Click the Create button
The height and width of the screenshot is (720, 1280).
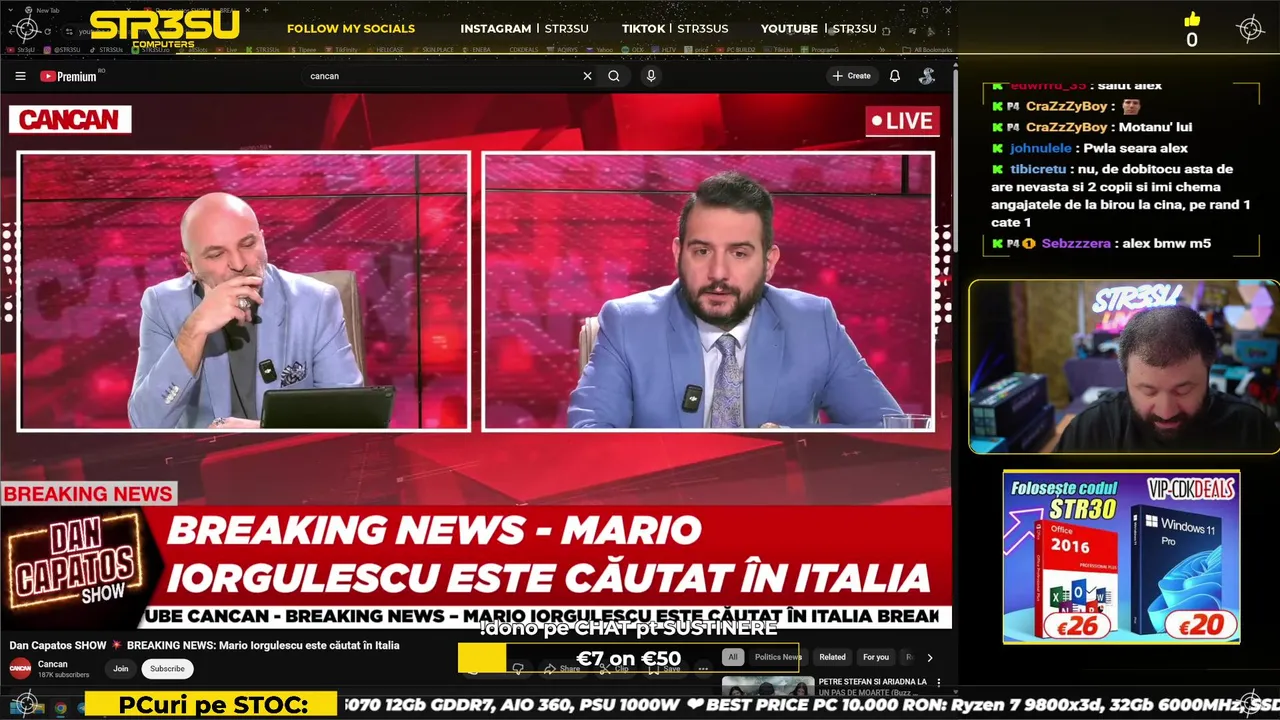(x=851, y=76)
